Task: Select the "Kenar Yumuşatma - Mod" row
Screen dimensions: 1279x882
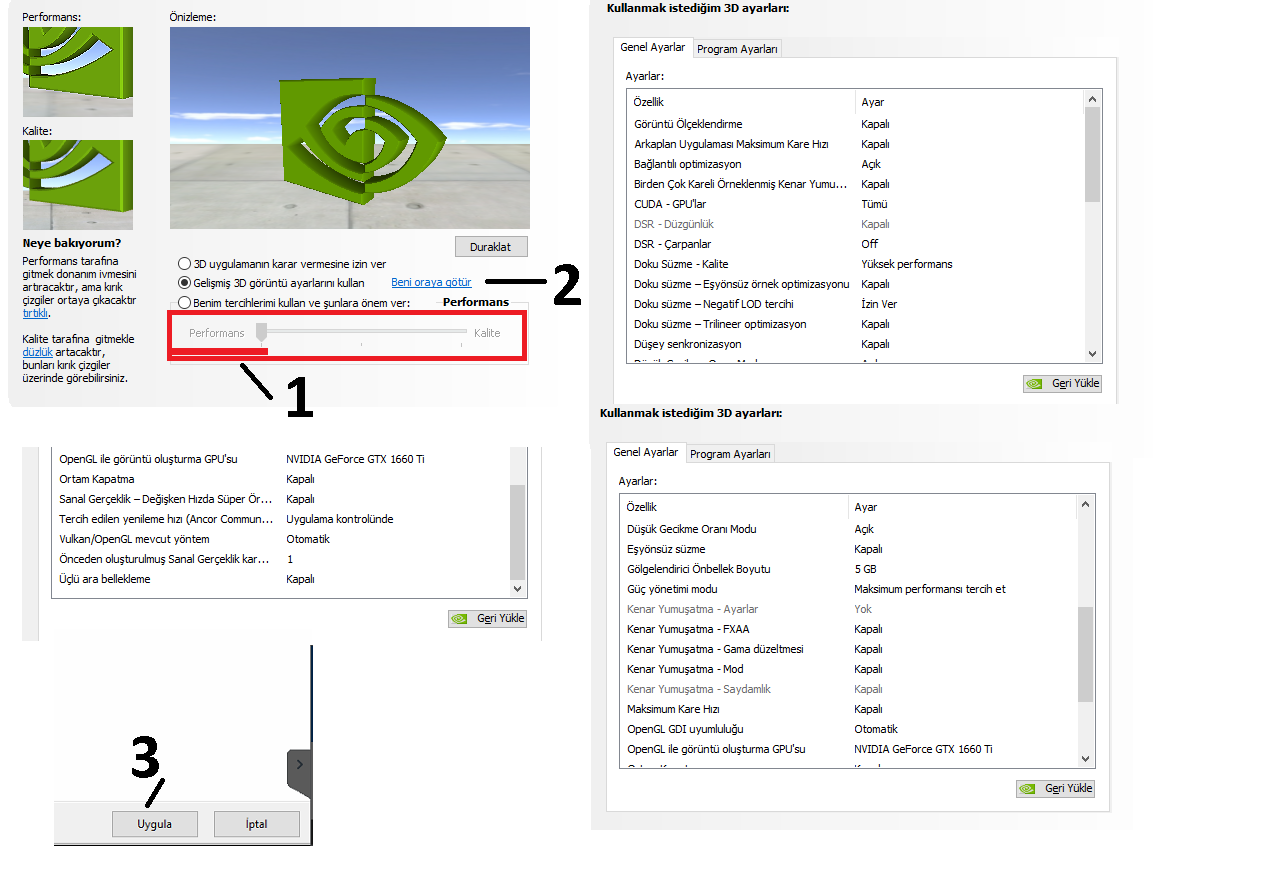Action: 848,669
